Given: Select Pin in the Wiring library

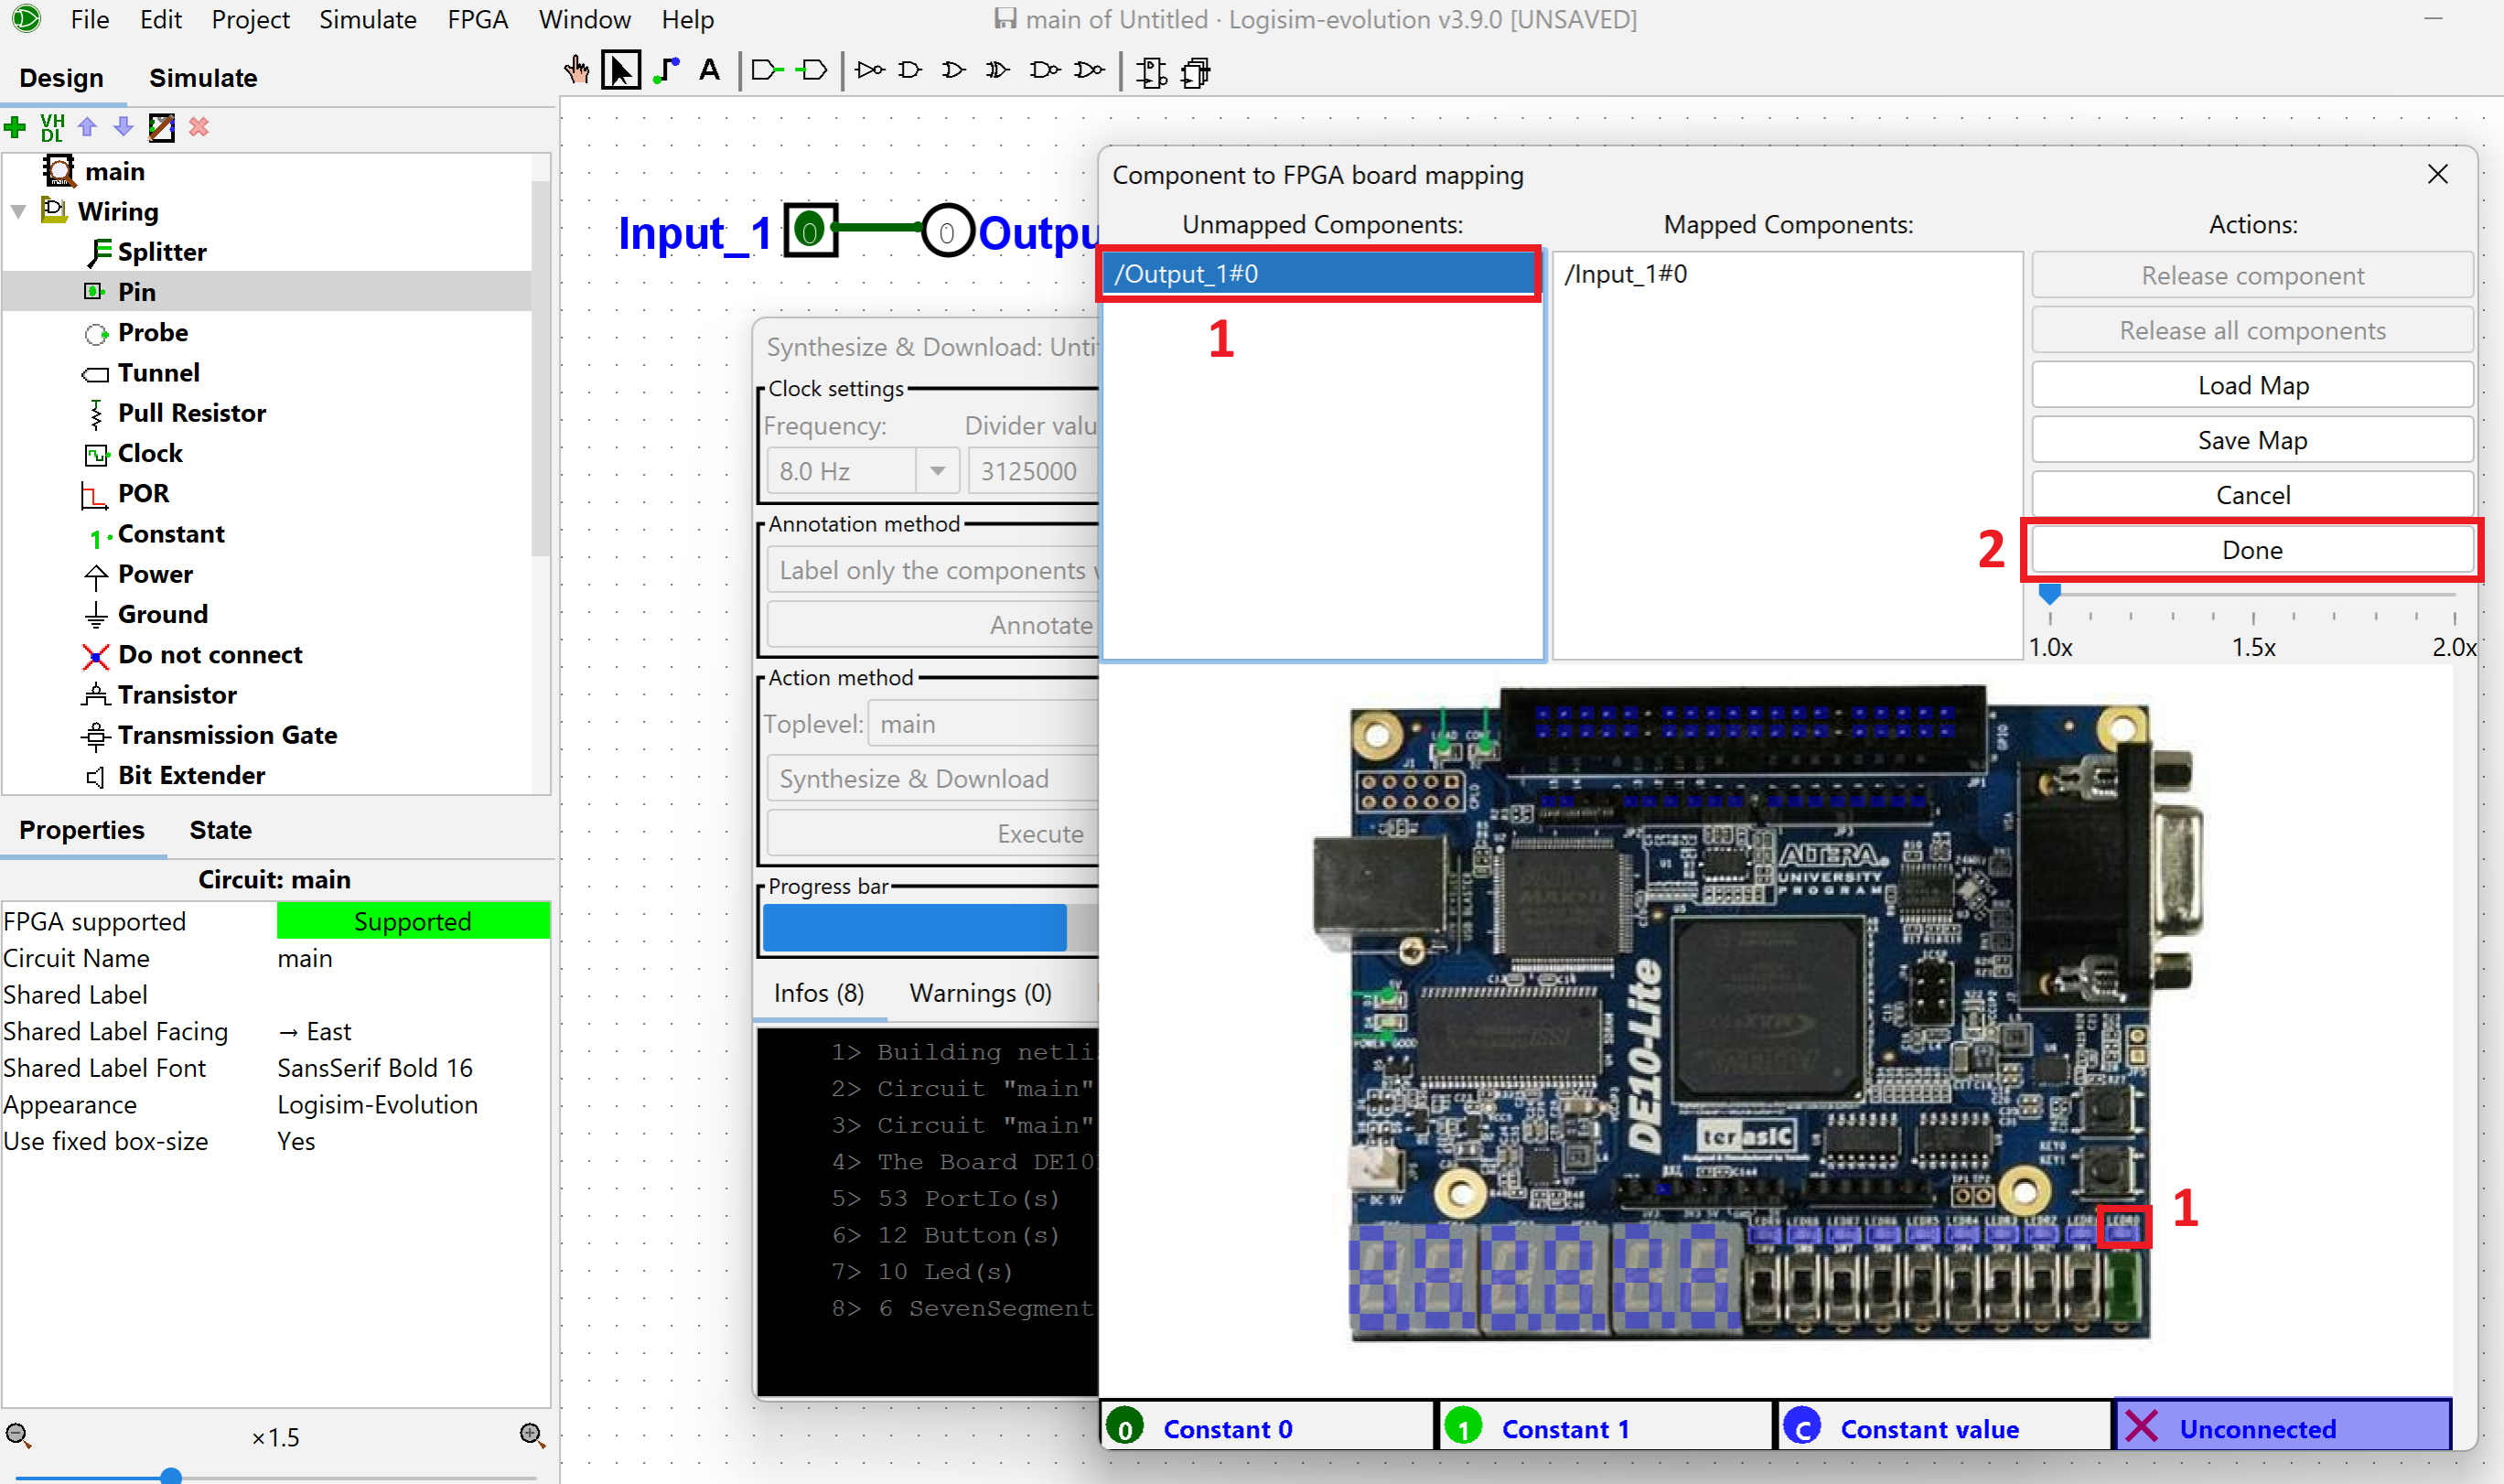Looking at the screenshot, I should (136, 292).
